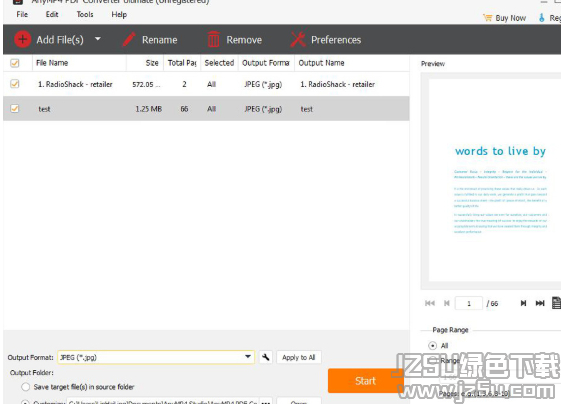Uncheck the RadioShack - retailer file checkbox
This screenshot has height=404, width=561.
[x=15, y=84]
